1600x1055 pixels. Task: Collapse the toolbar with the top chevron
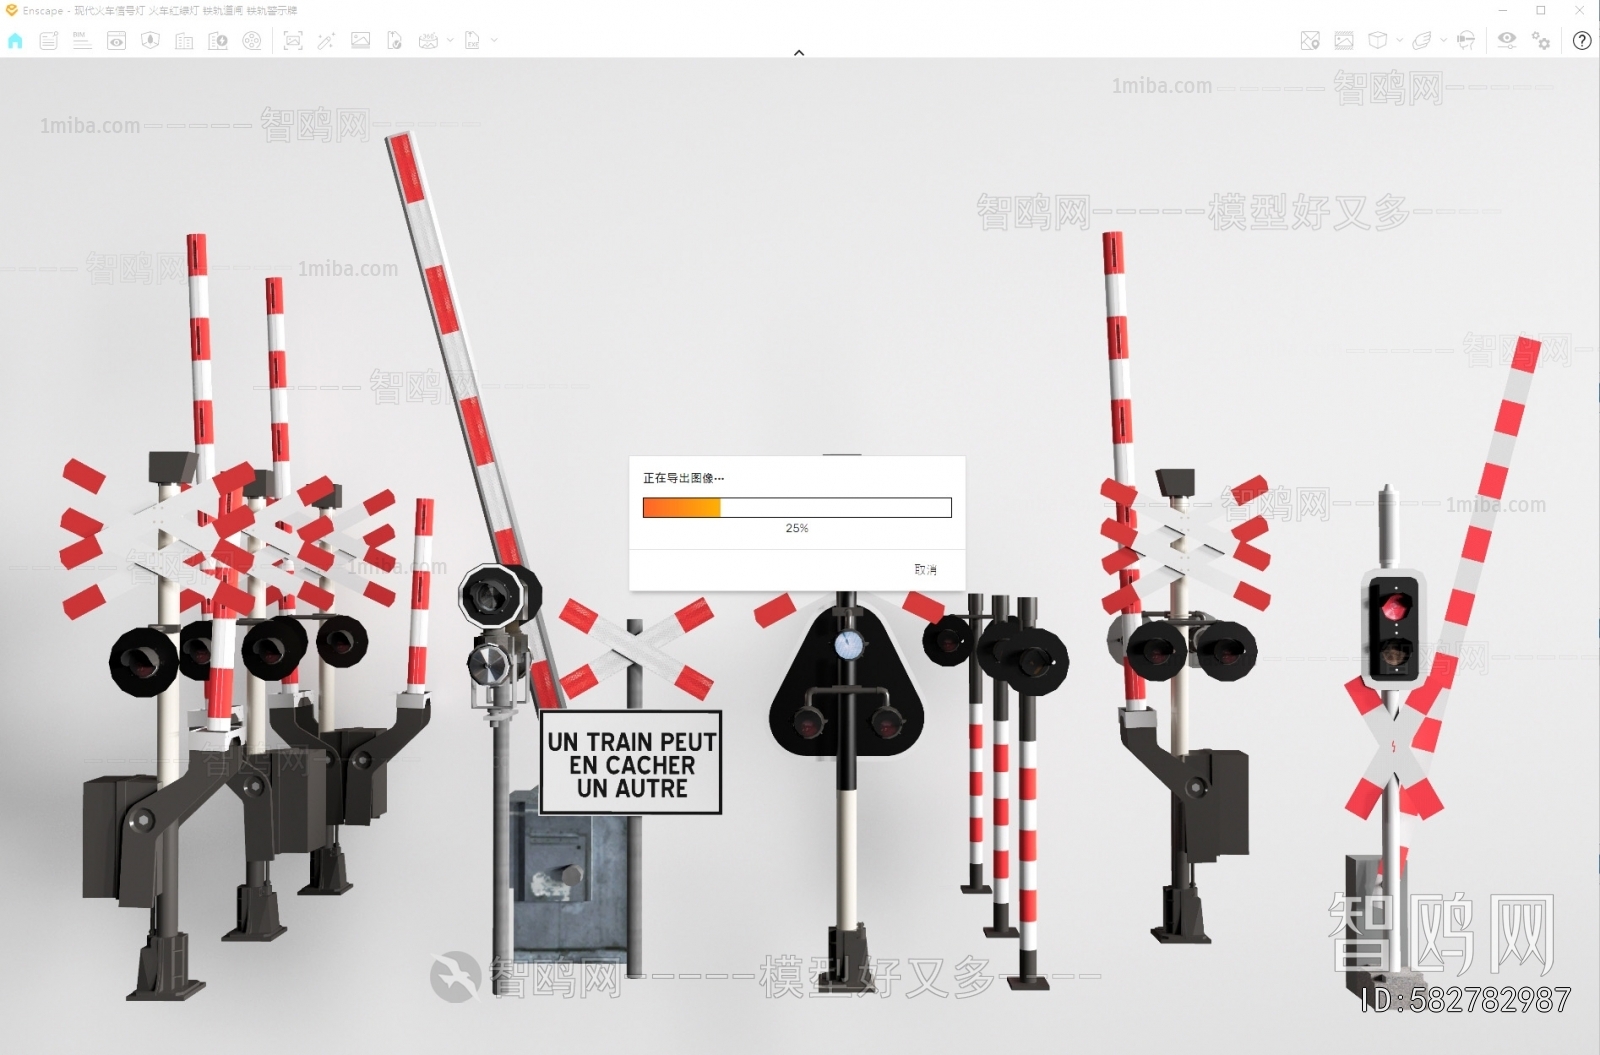coord(799,52)
